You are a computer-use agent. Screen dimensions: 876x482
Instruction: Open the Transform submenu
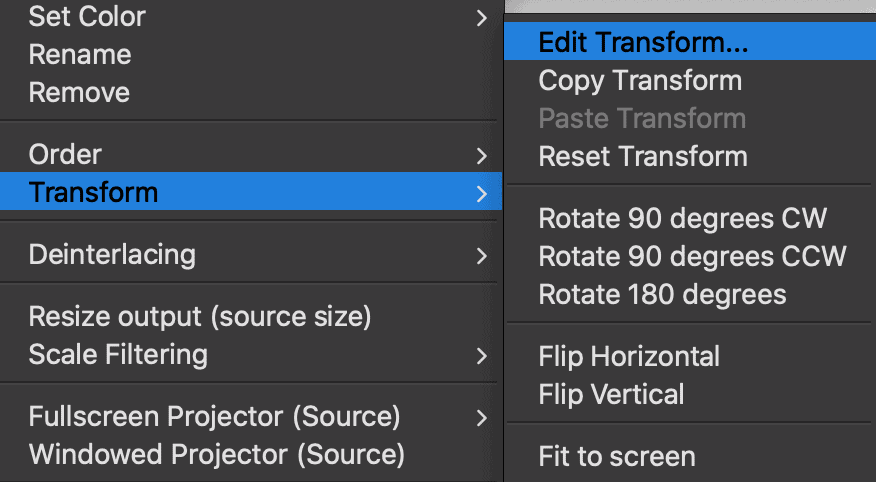pos(94,192)
